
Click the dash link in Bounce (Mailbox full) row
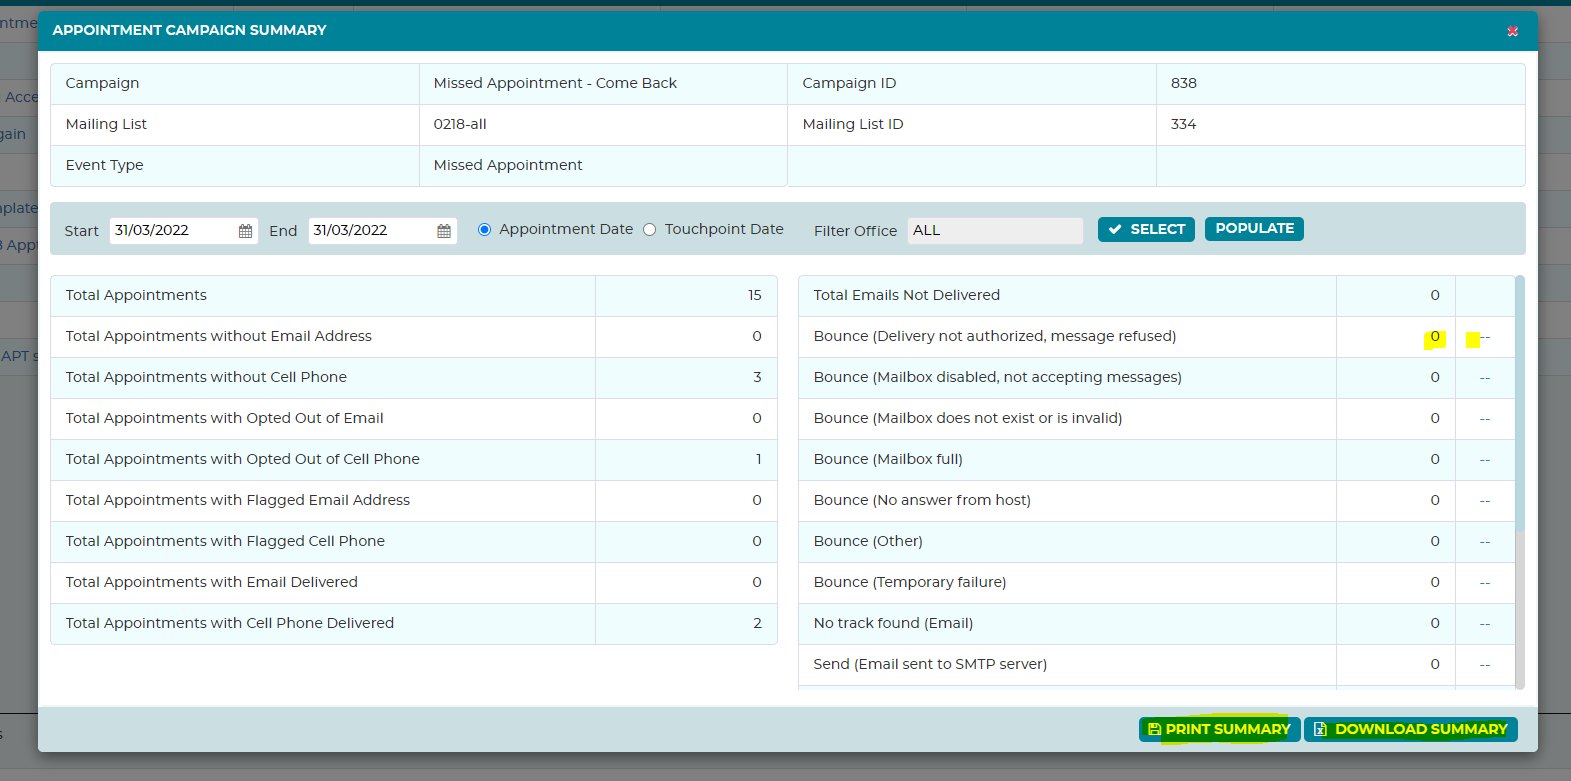click(1485, 460)
